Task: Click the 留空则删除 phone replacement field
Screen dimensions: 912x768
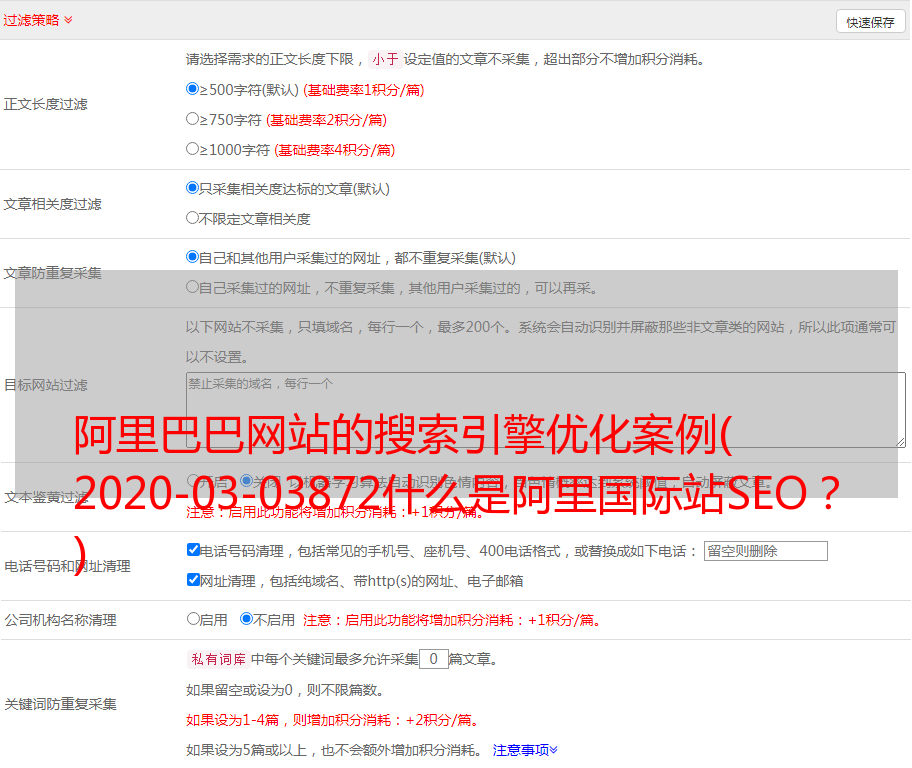Action: tap(765, 551)
